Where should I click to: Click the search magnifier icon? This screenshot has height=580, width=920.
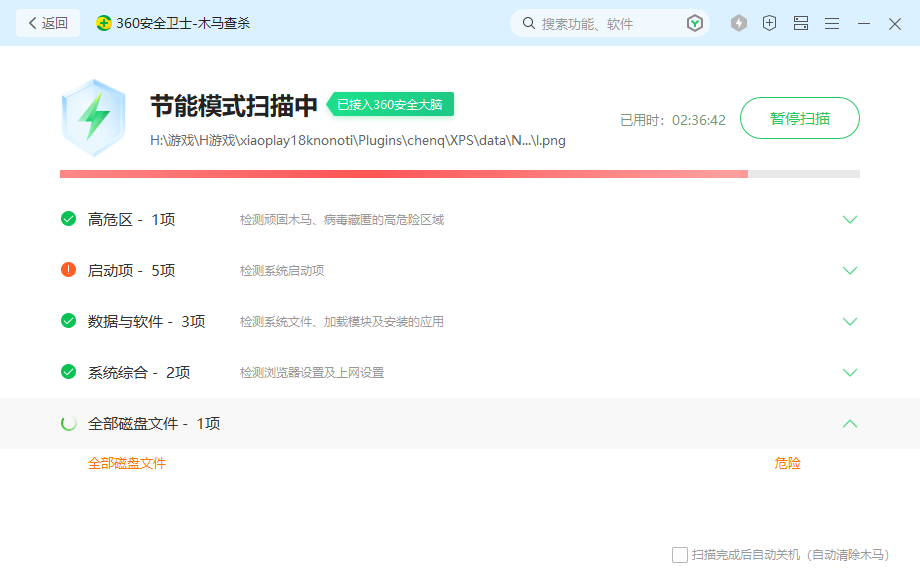pos(529,23)
